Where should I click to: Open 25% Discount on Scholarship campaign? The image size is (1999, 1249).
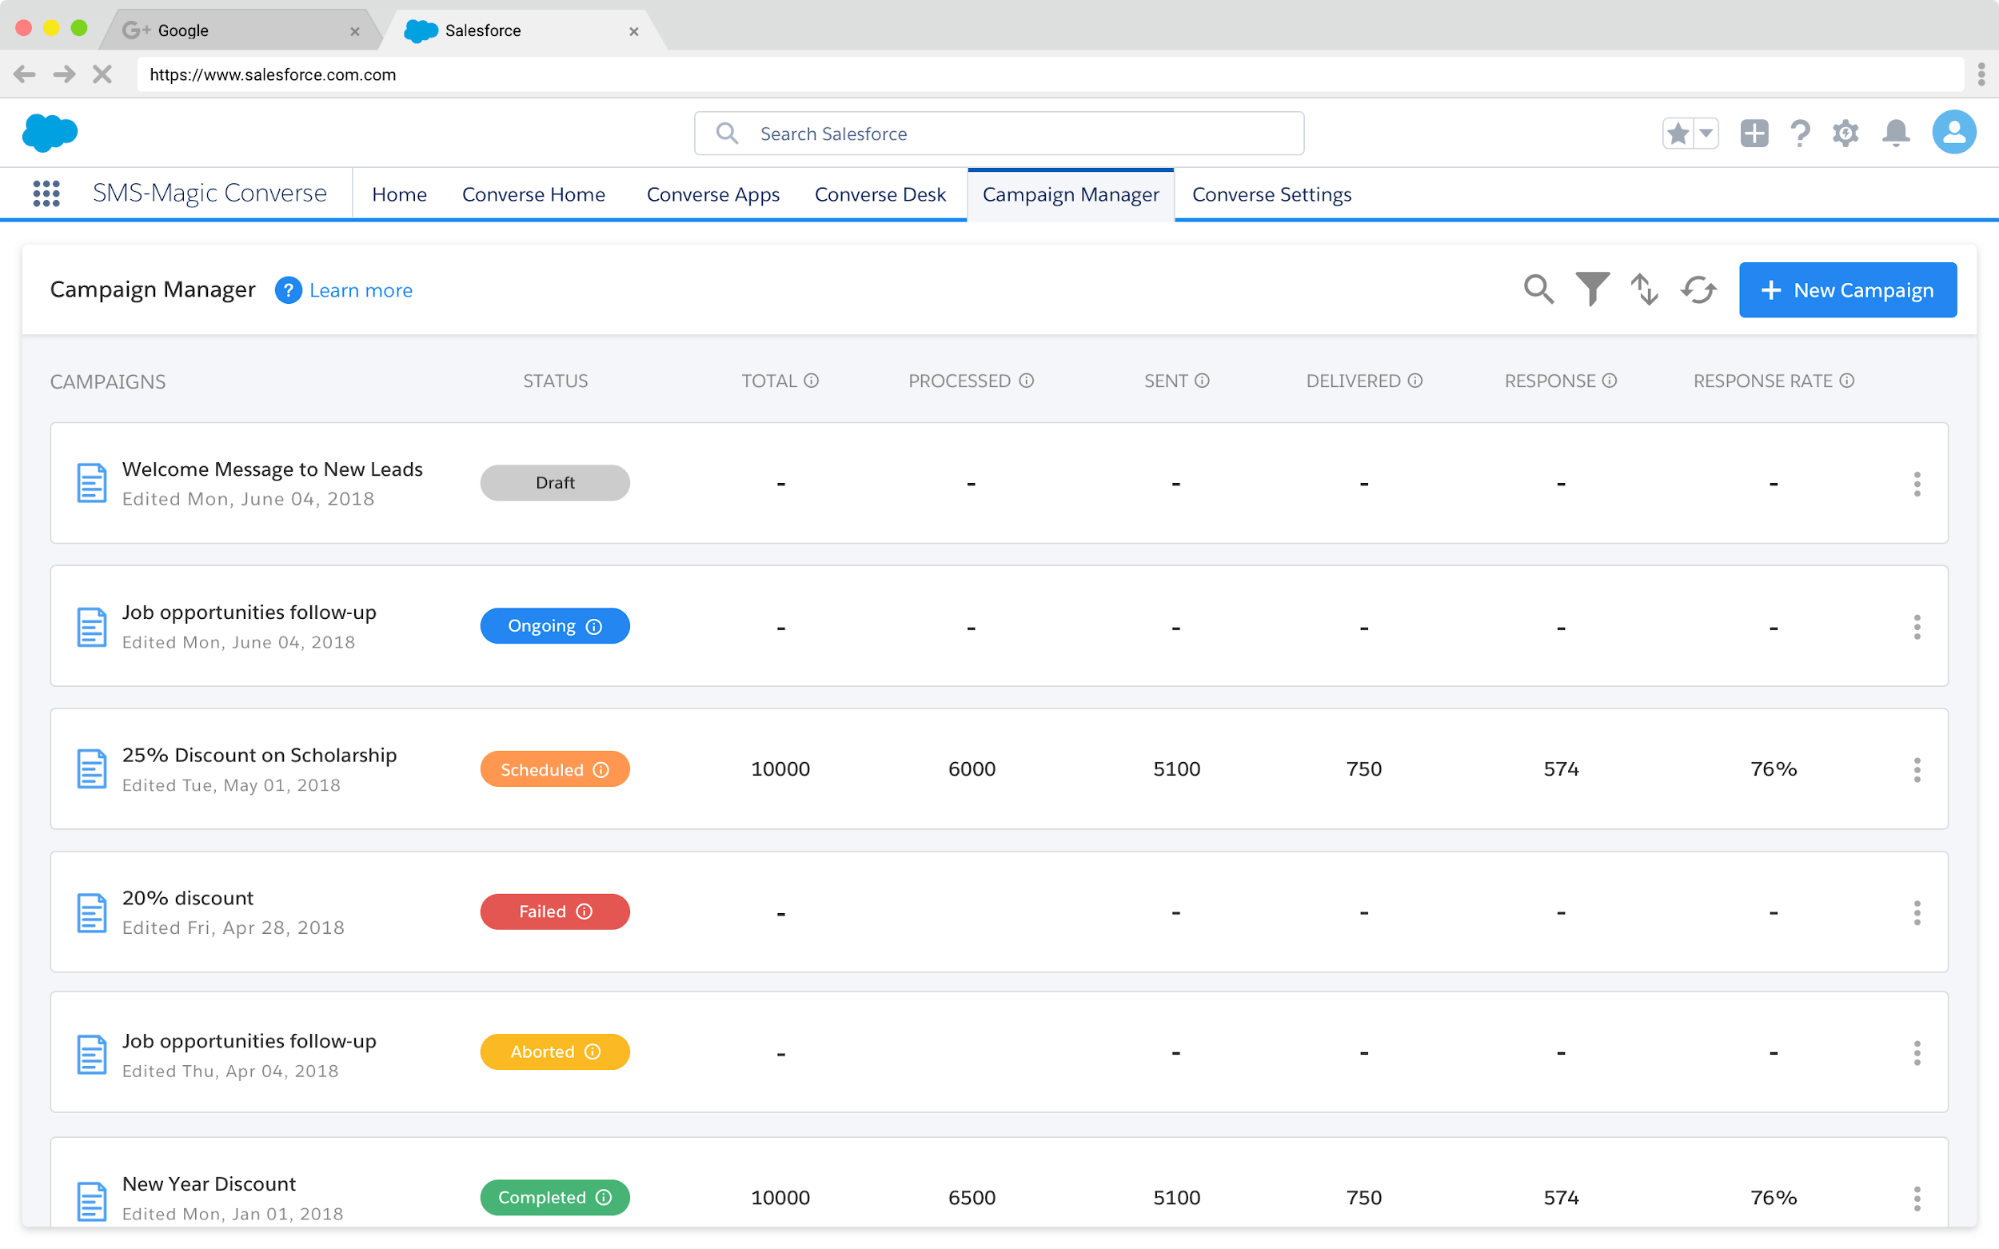(259, 755)
